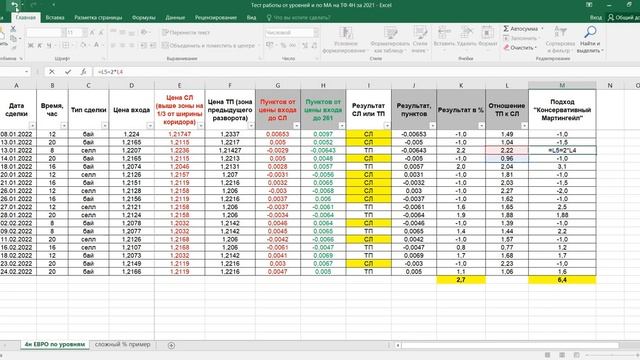Open filter dropdown on Результат СЛ или ТП column
640x360 pixels.
click(387, 126)
